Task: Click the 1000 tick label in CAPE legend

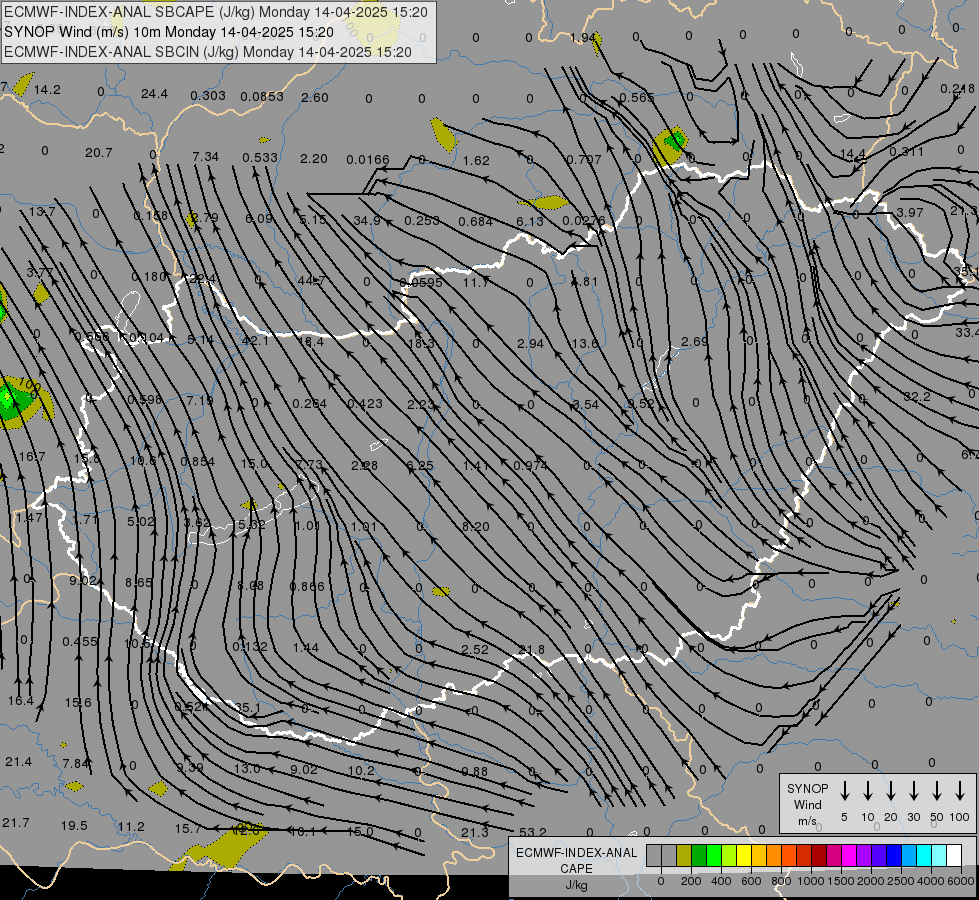Action: pyautogui.click(x=810, y=881)
